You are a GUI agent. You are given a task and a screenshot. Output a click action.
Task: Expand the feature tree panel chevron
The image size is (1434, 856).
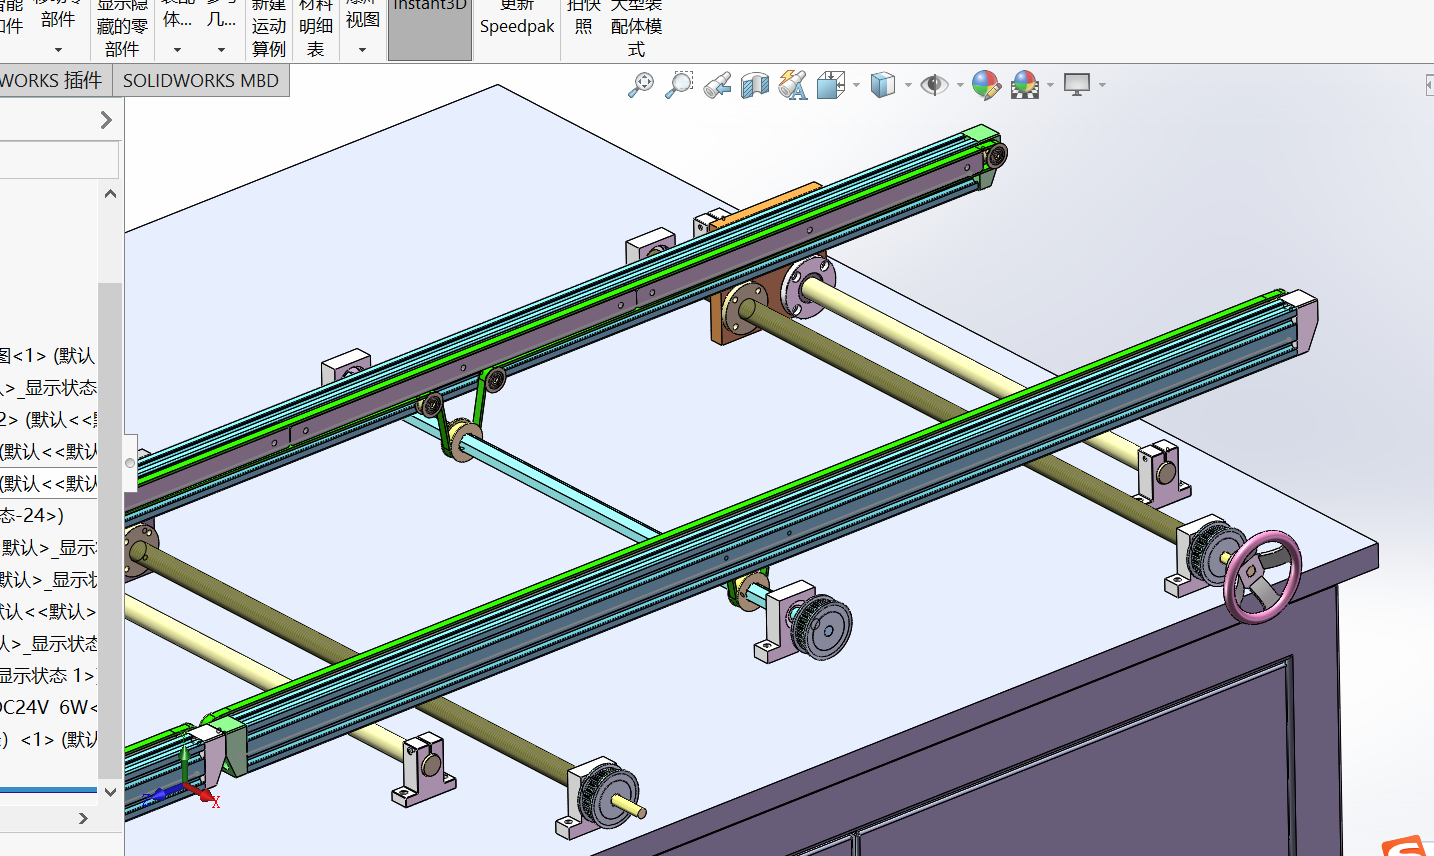pos(106,120)
